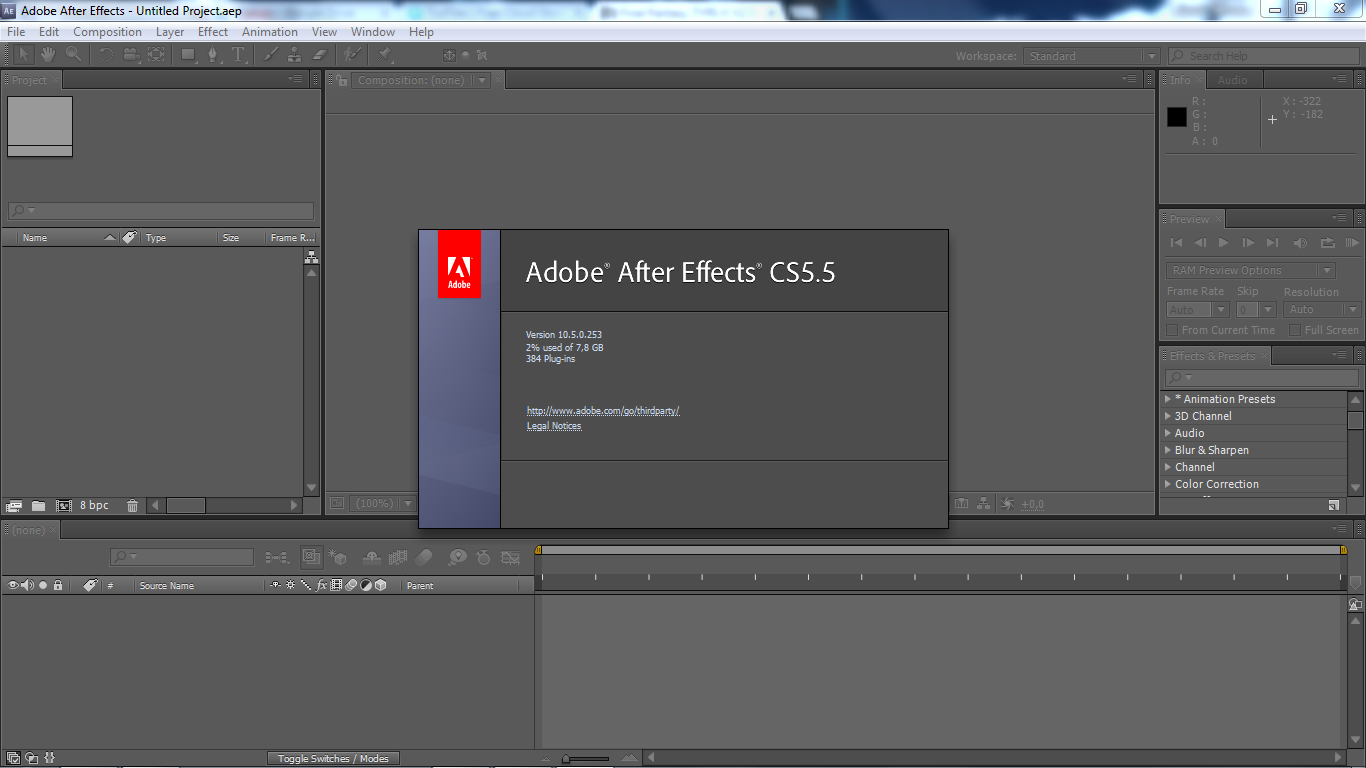Click the timeline zoom slider handle
This screenshot has height=768, width=1366.
tap(566, 759)
